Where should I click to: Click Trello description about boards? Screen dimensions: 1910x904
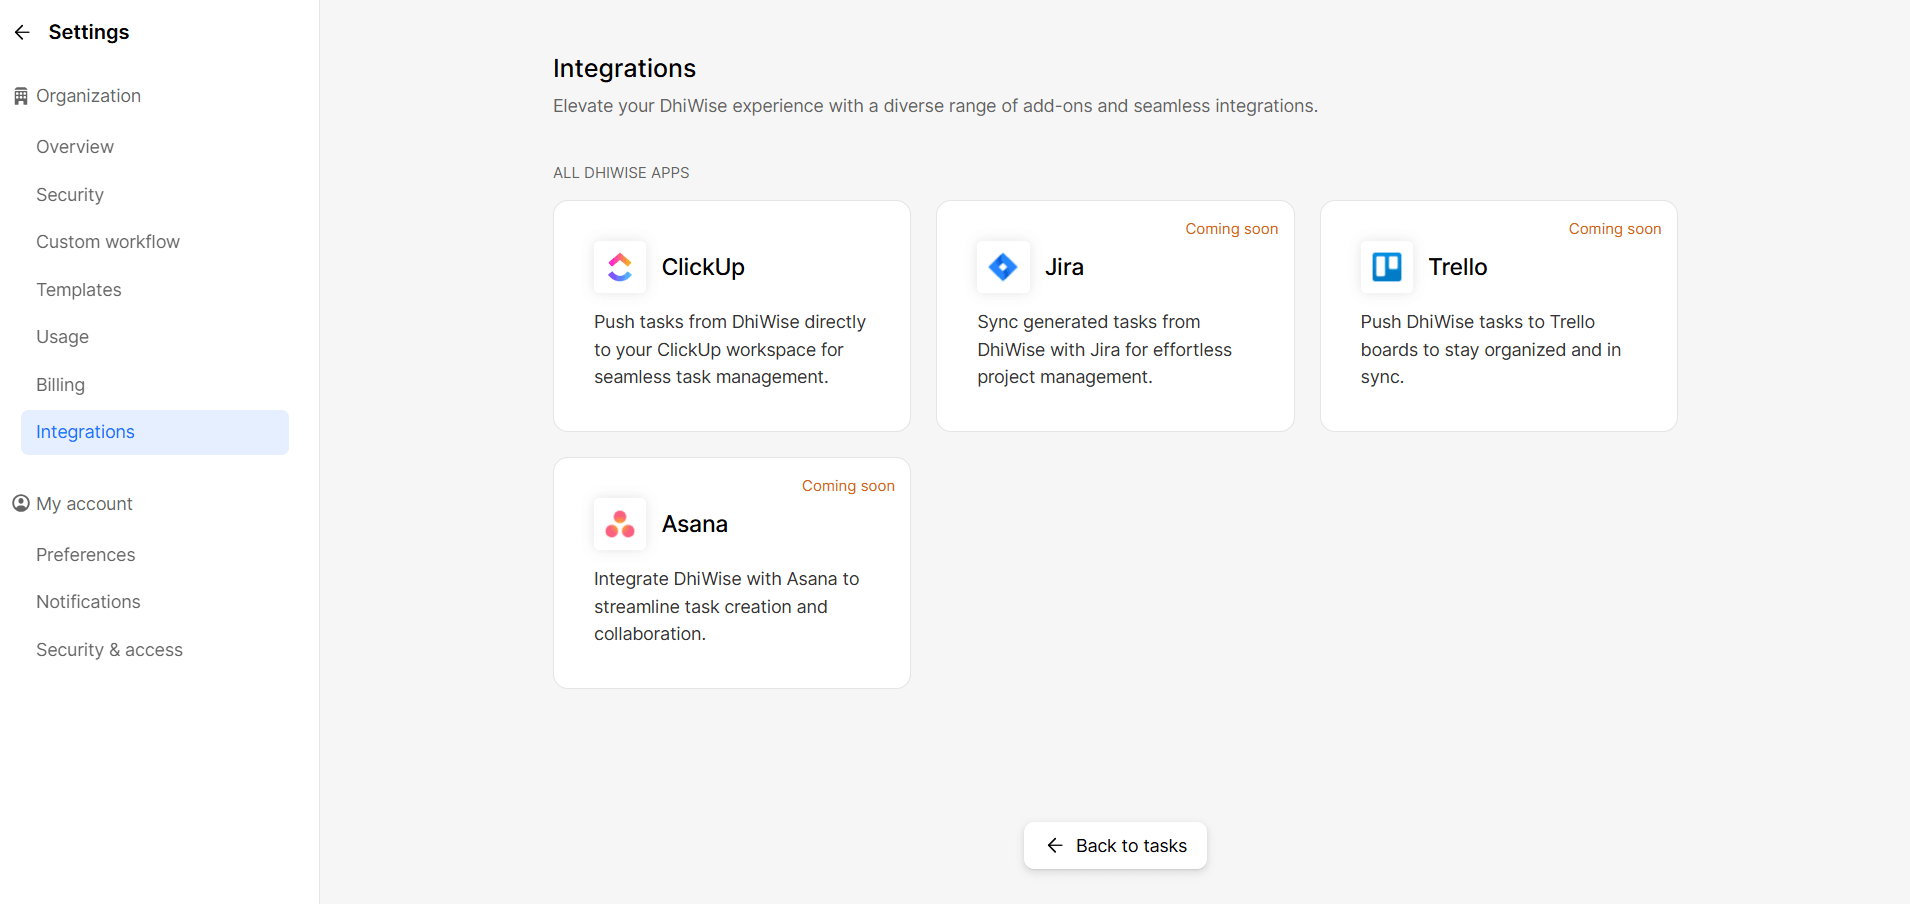tap(1490, 350)
